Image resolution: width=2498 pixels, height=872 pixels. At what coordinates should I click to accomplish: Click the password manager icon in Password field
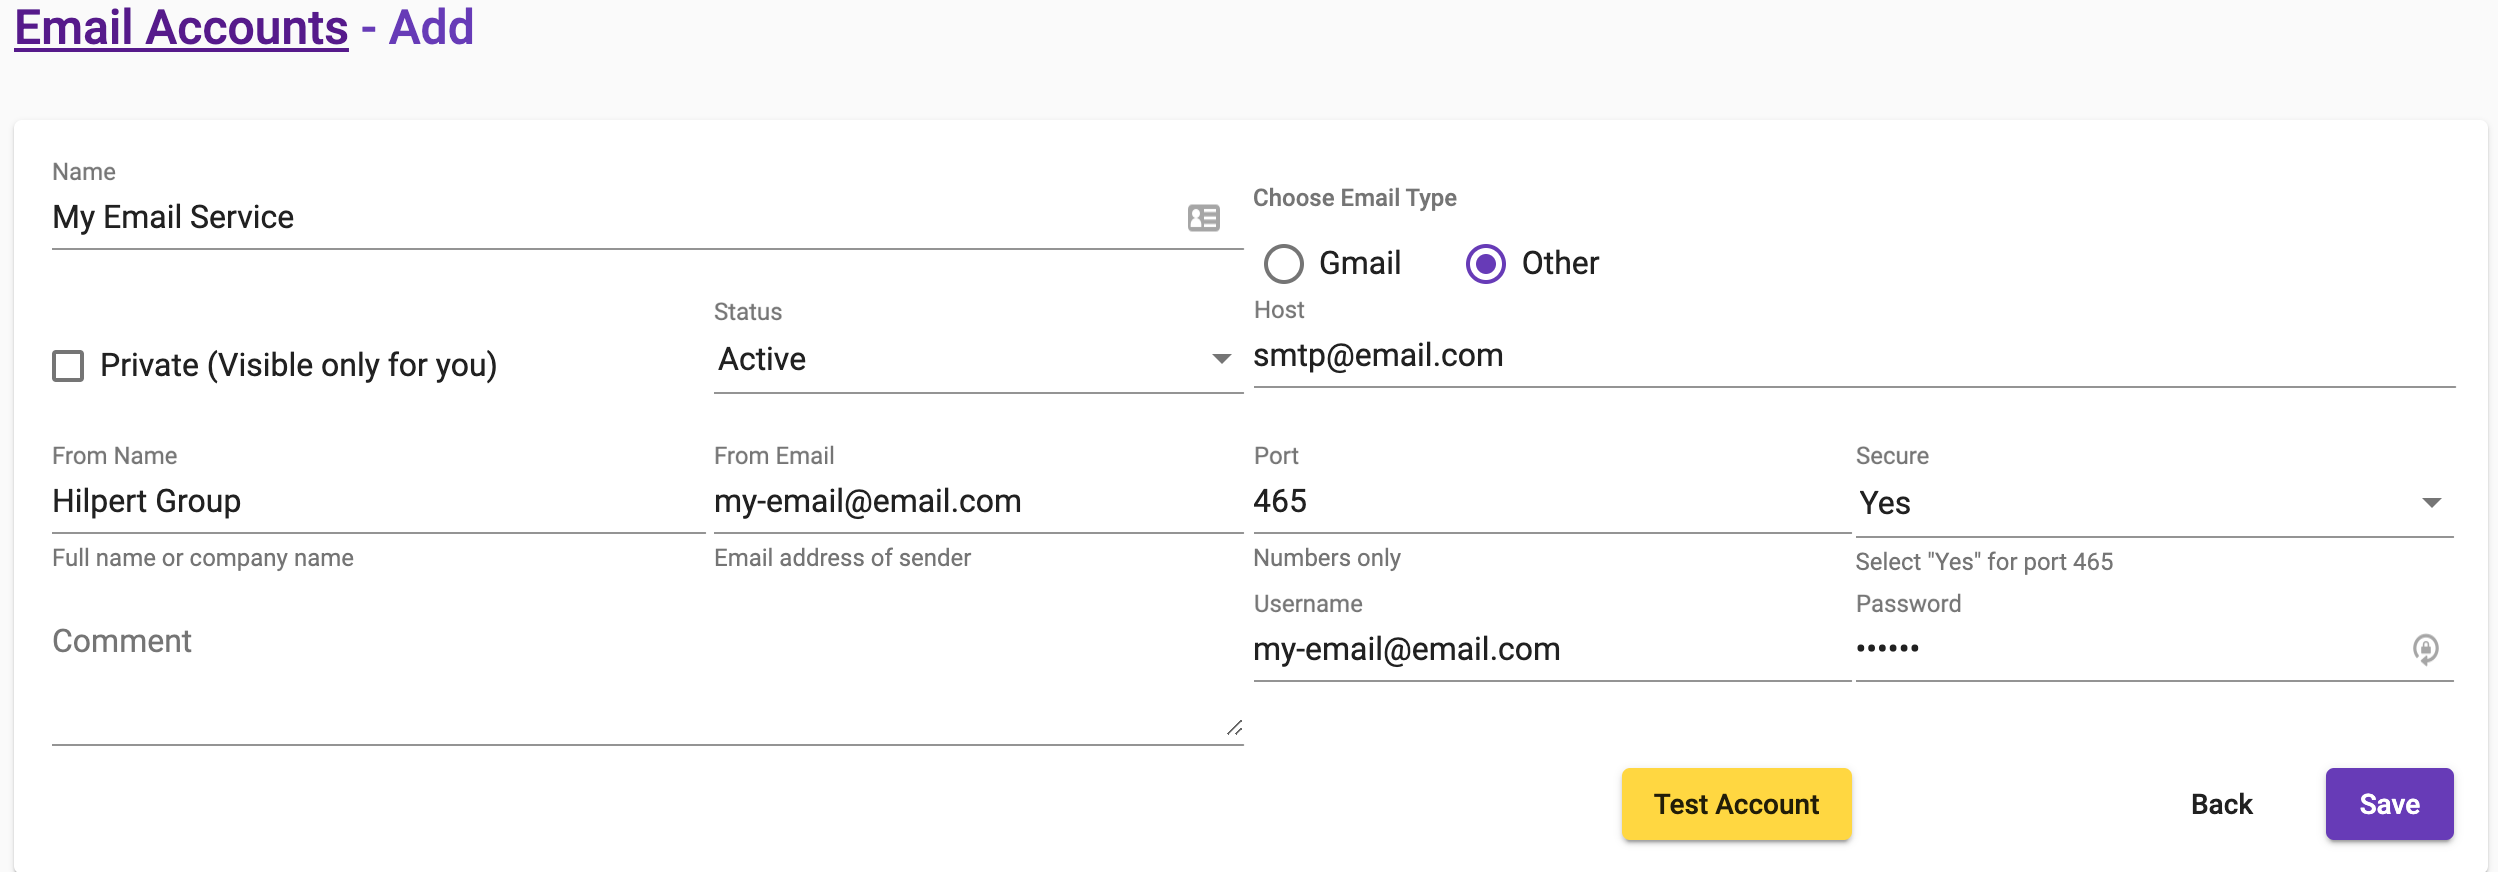(x=2425, y=649)
